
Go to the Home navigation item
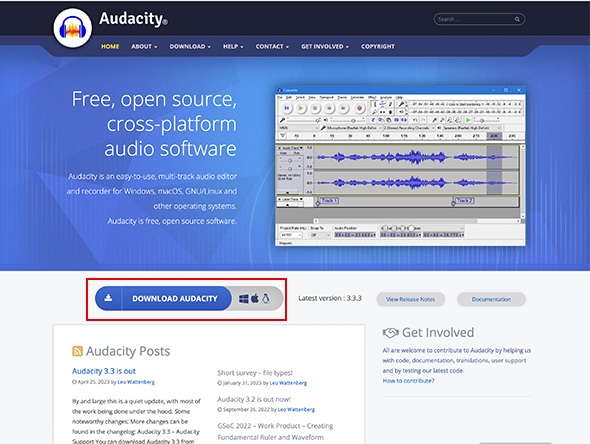[110, 47]
